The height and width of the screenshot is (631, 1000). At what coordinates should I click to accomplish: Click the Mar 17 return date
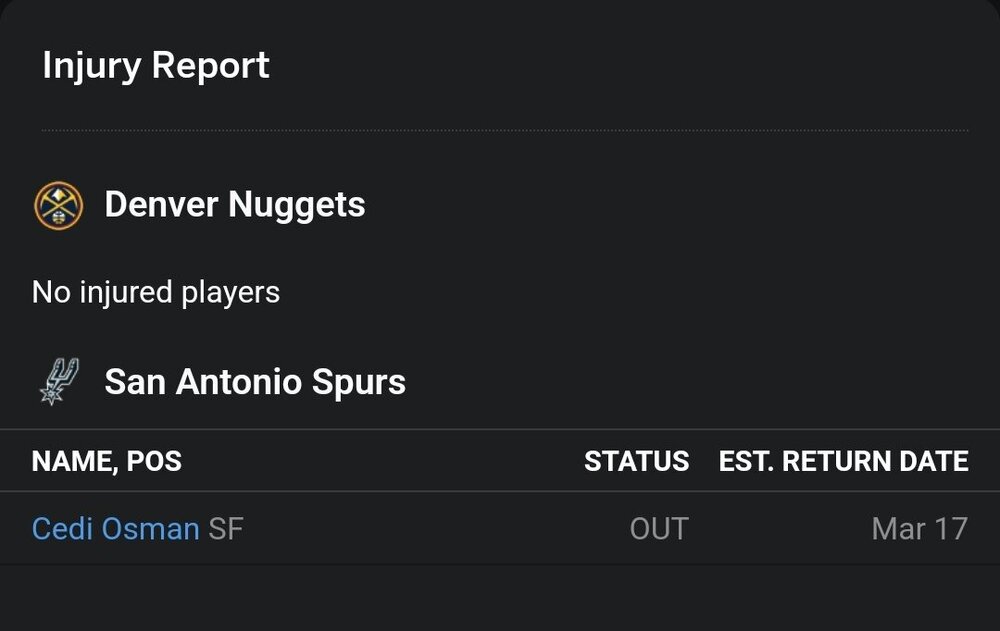(x=918, y=529)
